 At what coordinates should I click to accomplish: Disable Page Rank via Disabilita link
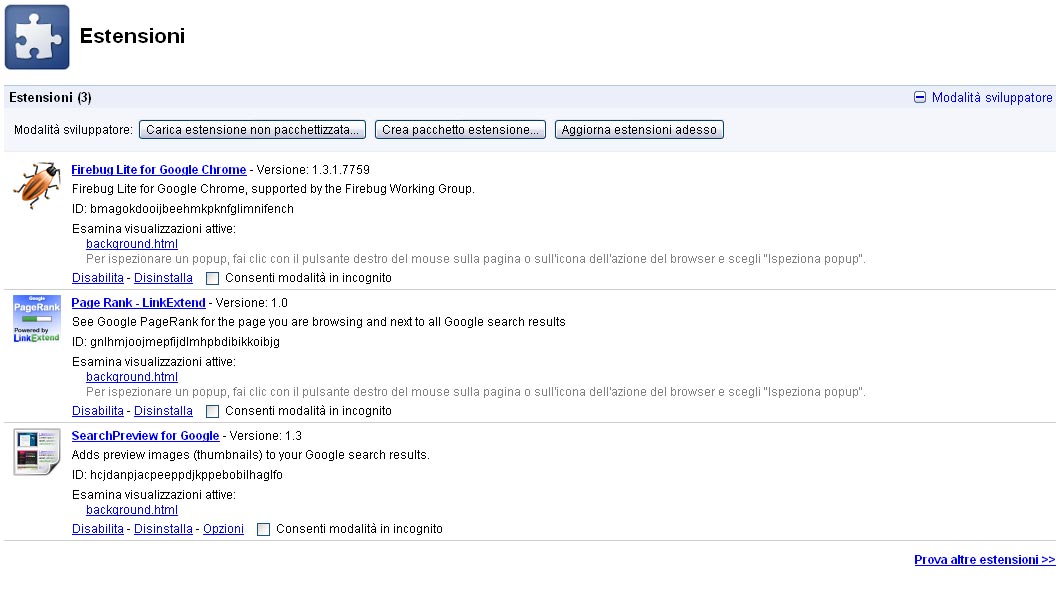pyautogui.click(x=98, y=411)
